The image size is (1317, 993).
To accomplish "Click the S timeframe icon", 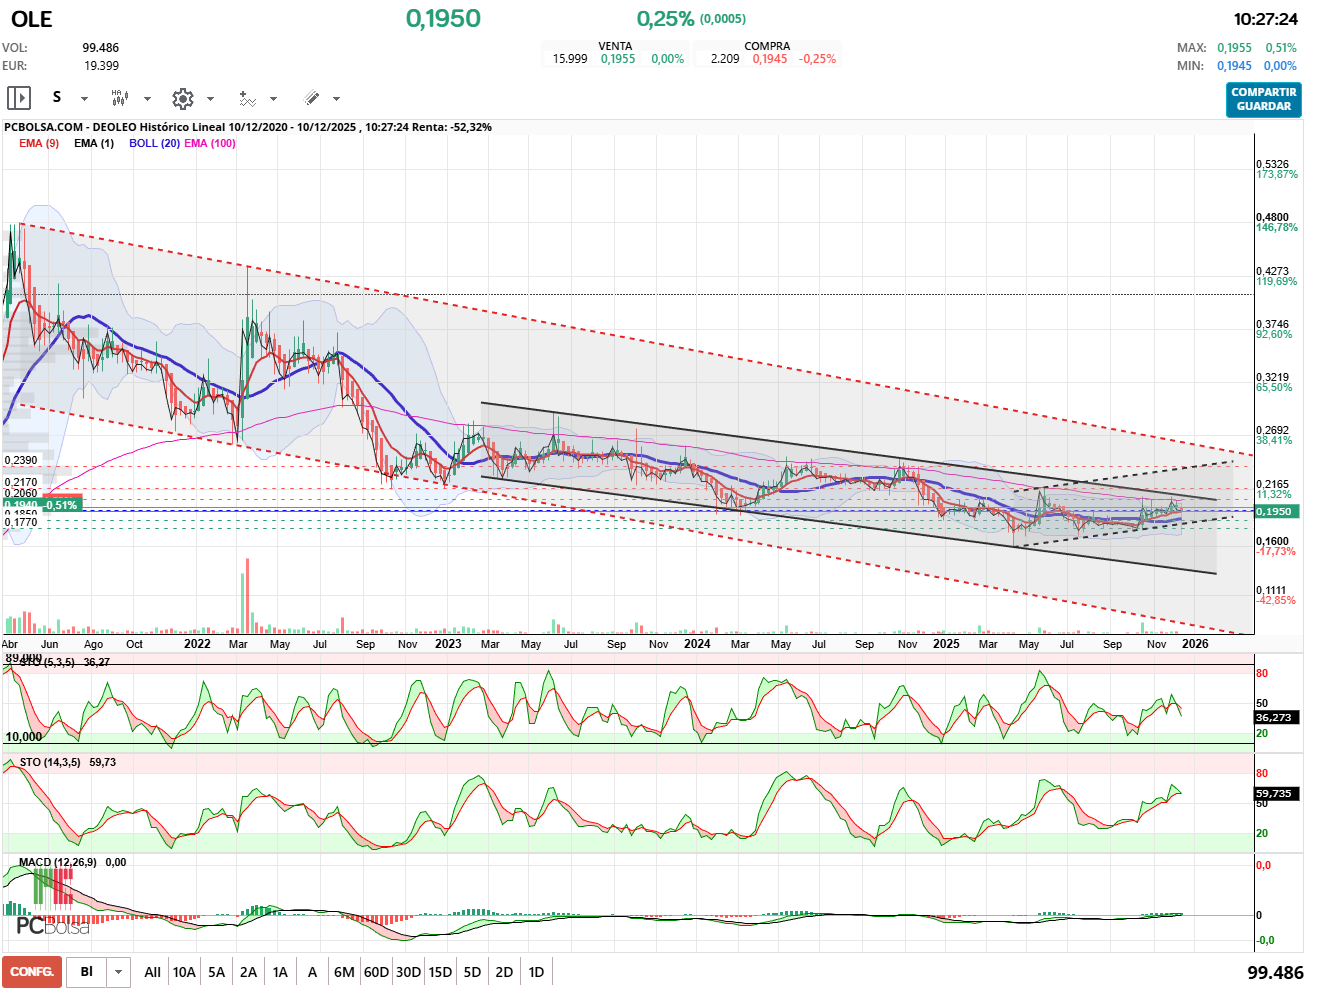I will [x=57, y=98].
